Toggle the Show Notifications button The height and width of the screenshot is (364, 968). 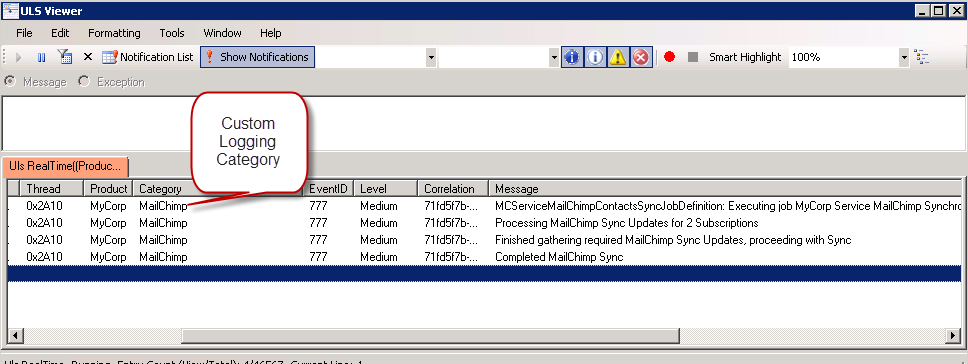pos(257,57)
